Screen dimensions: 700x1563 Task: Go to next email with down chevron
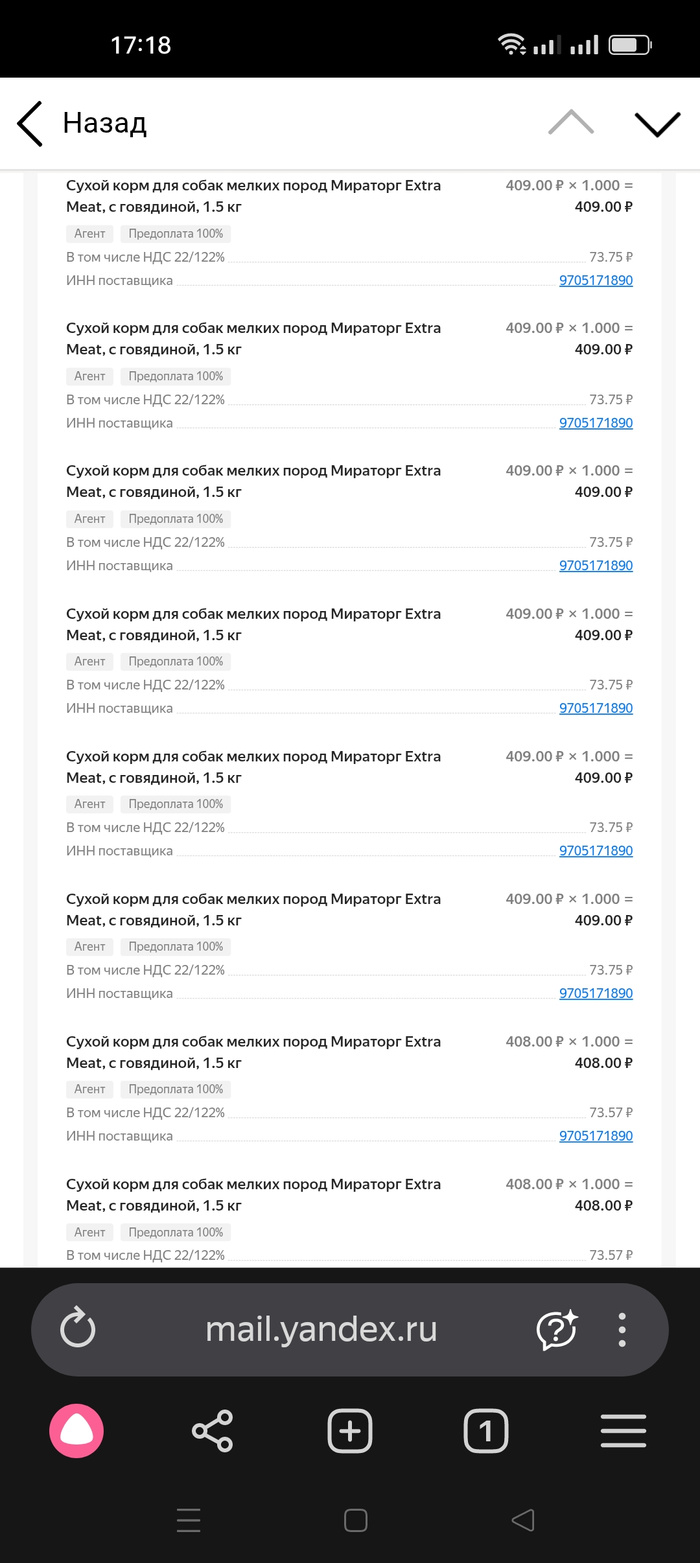pos(657,123)
